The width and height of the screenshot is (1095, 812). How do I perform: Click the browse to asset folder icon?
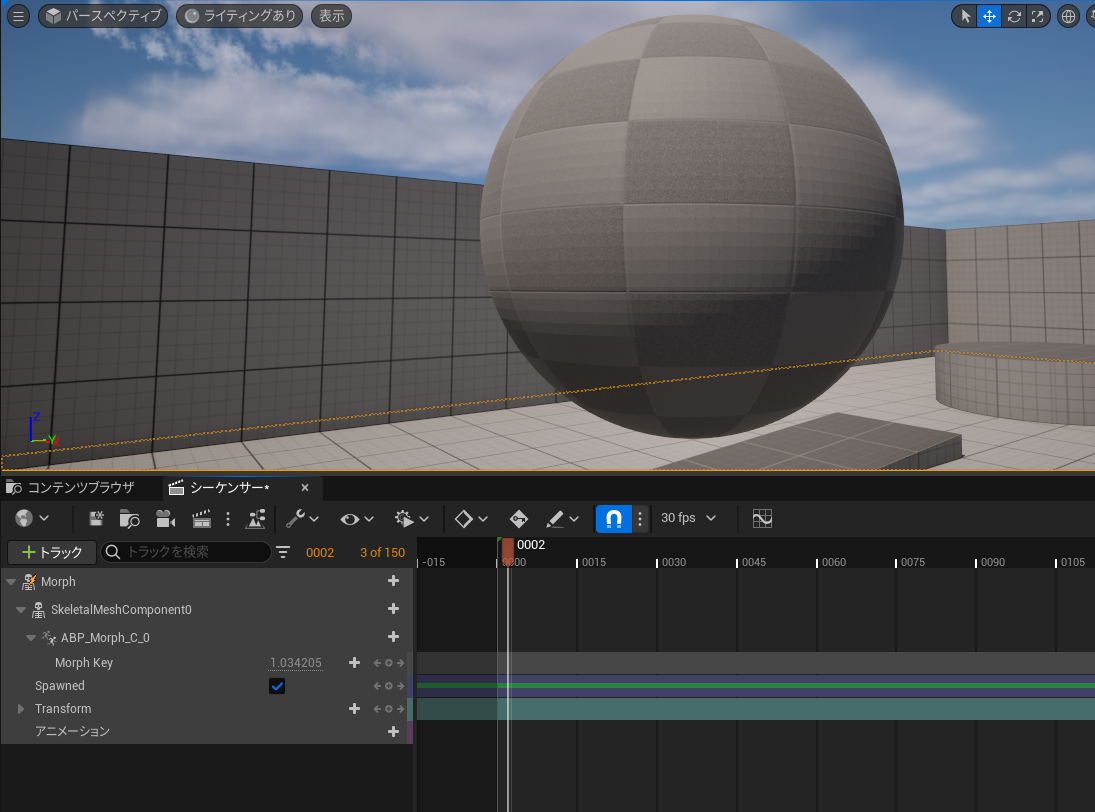coord(130,519)
